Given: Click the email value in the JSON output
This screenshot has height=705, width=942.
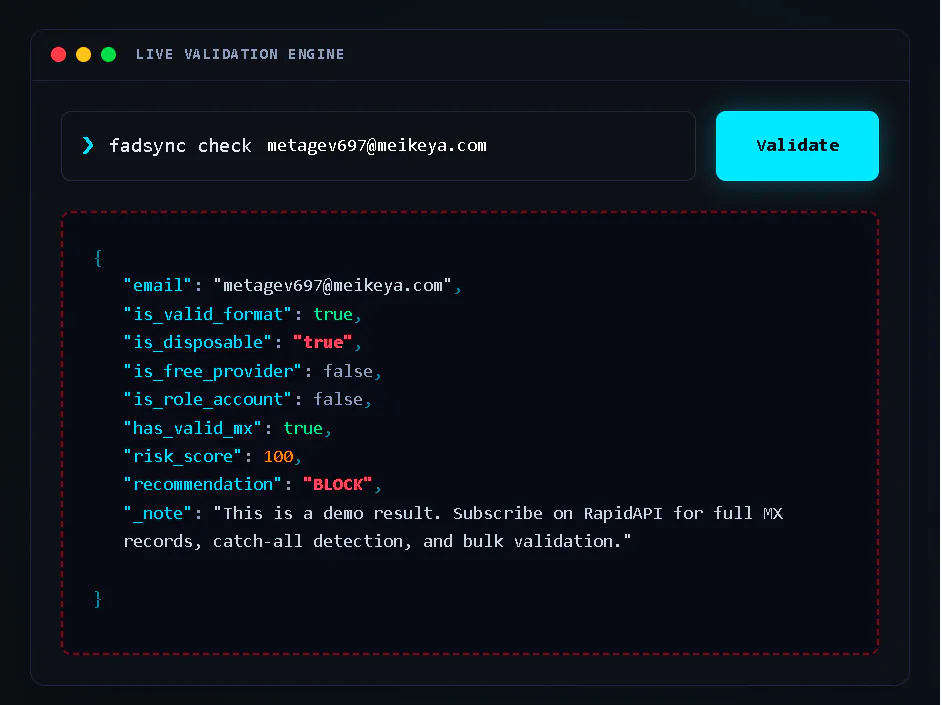Looking at the screenshot, I should point(332,285).
